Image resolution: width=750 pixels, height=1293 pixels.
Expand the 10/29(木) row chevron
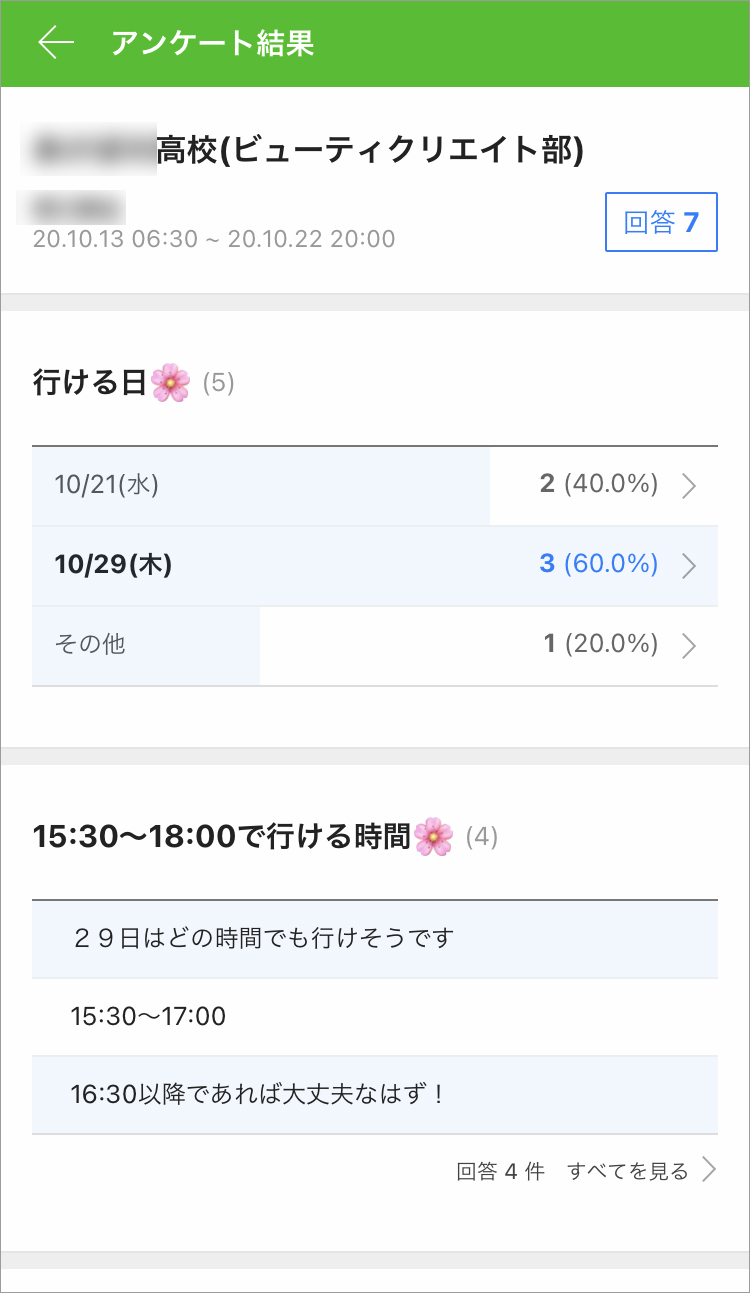pyautogui.click(x=688, y=565)
